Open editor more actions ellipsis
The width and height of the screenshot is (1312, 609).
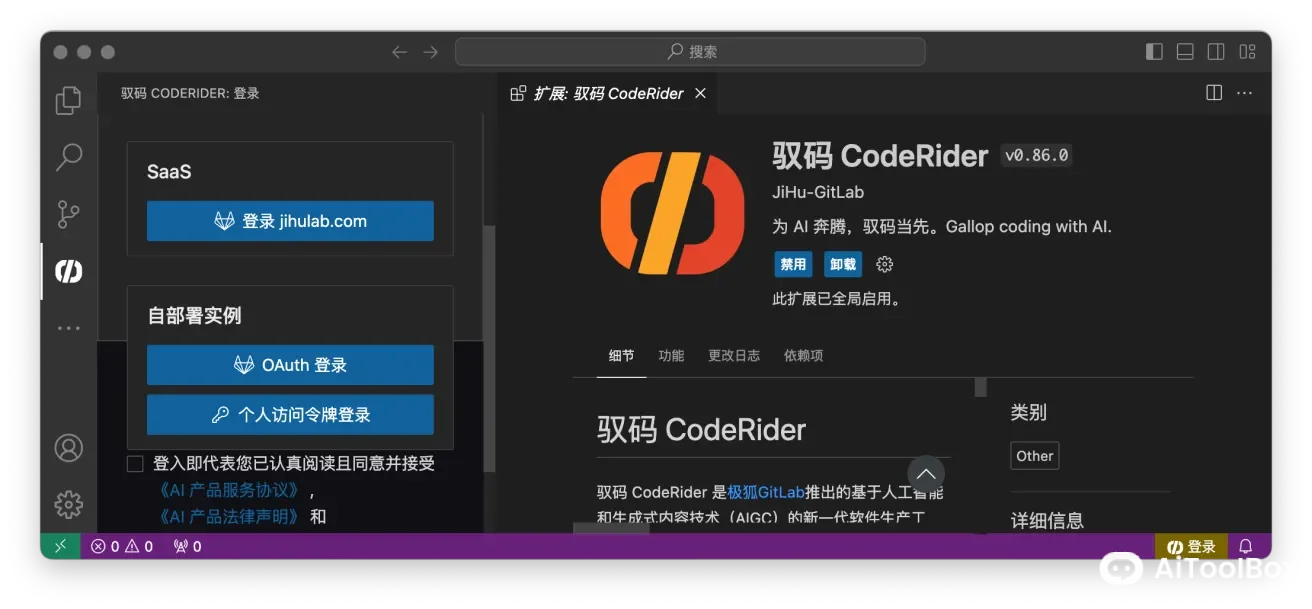1244,93
